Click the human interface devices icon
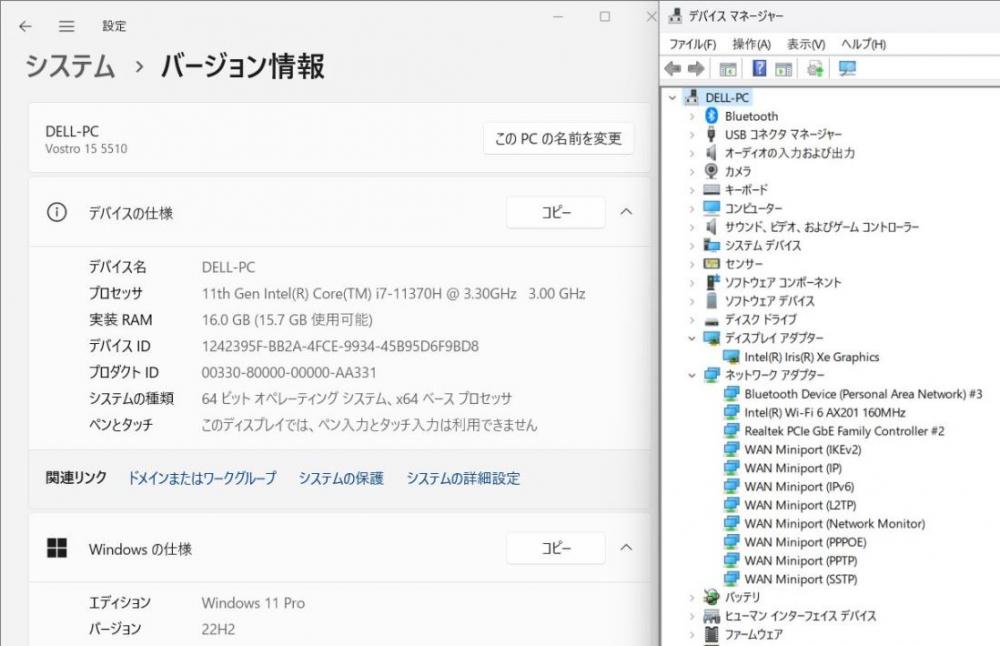This screenshot has width=1000, height=646. [x=712, y=615]
